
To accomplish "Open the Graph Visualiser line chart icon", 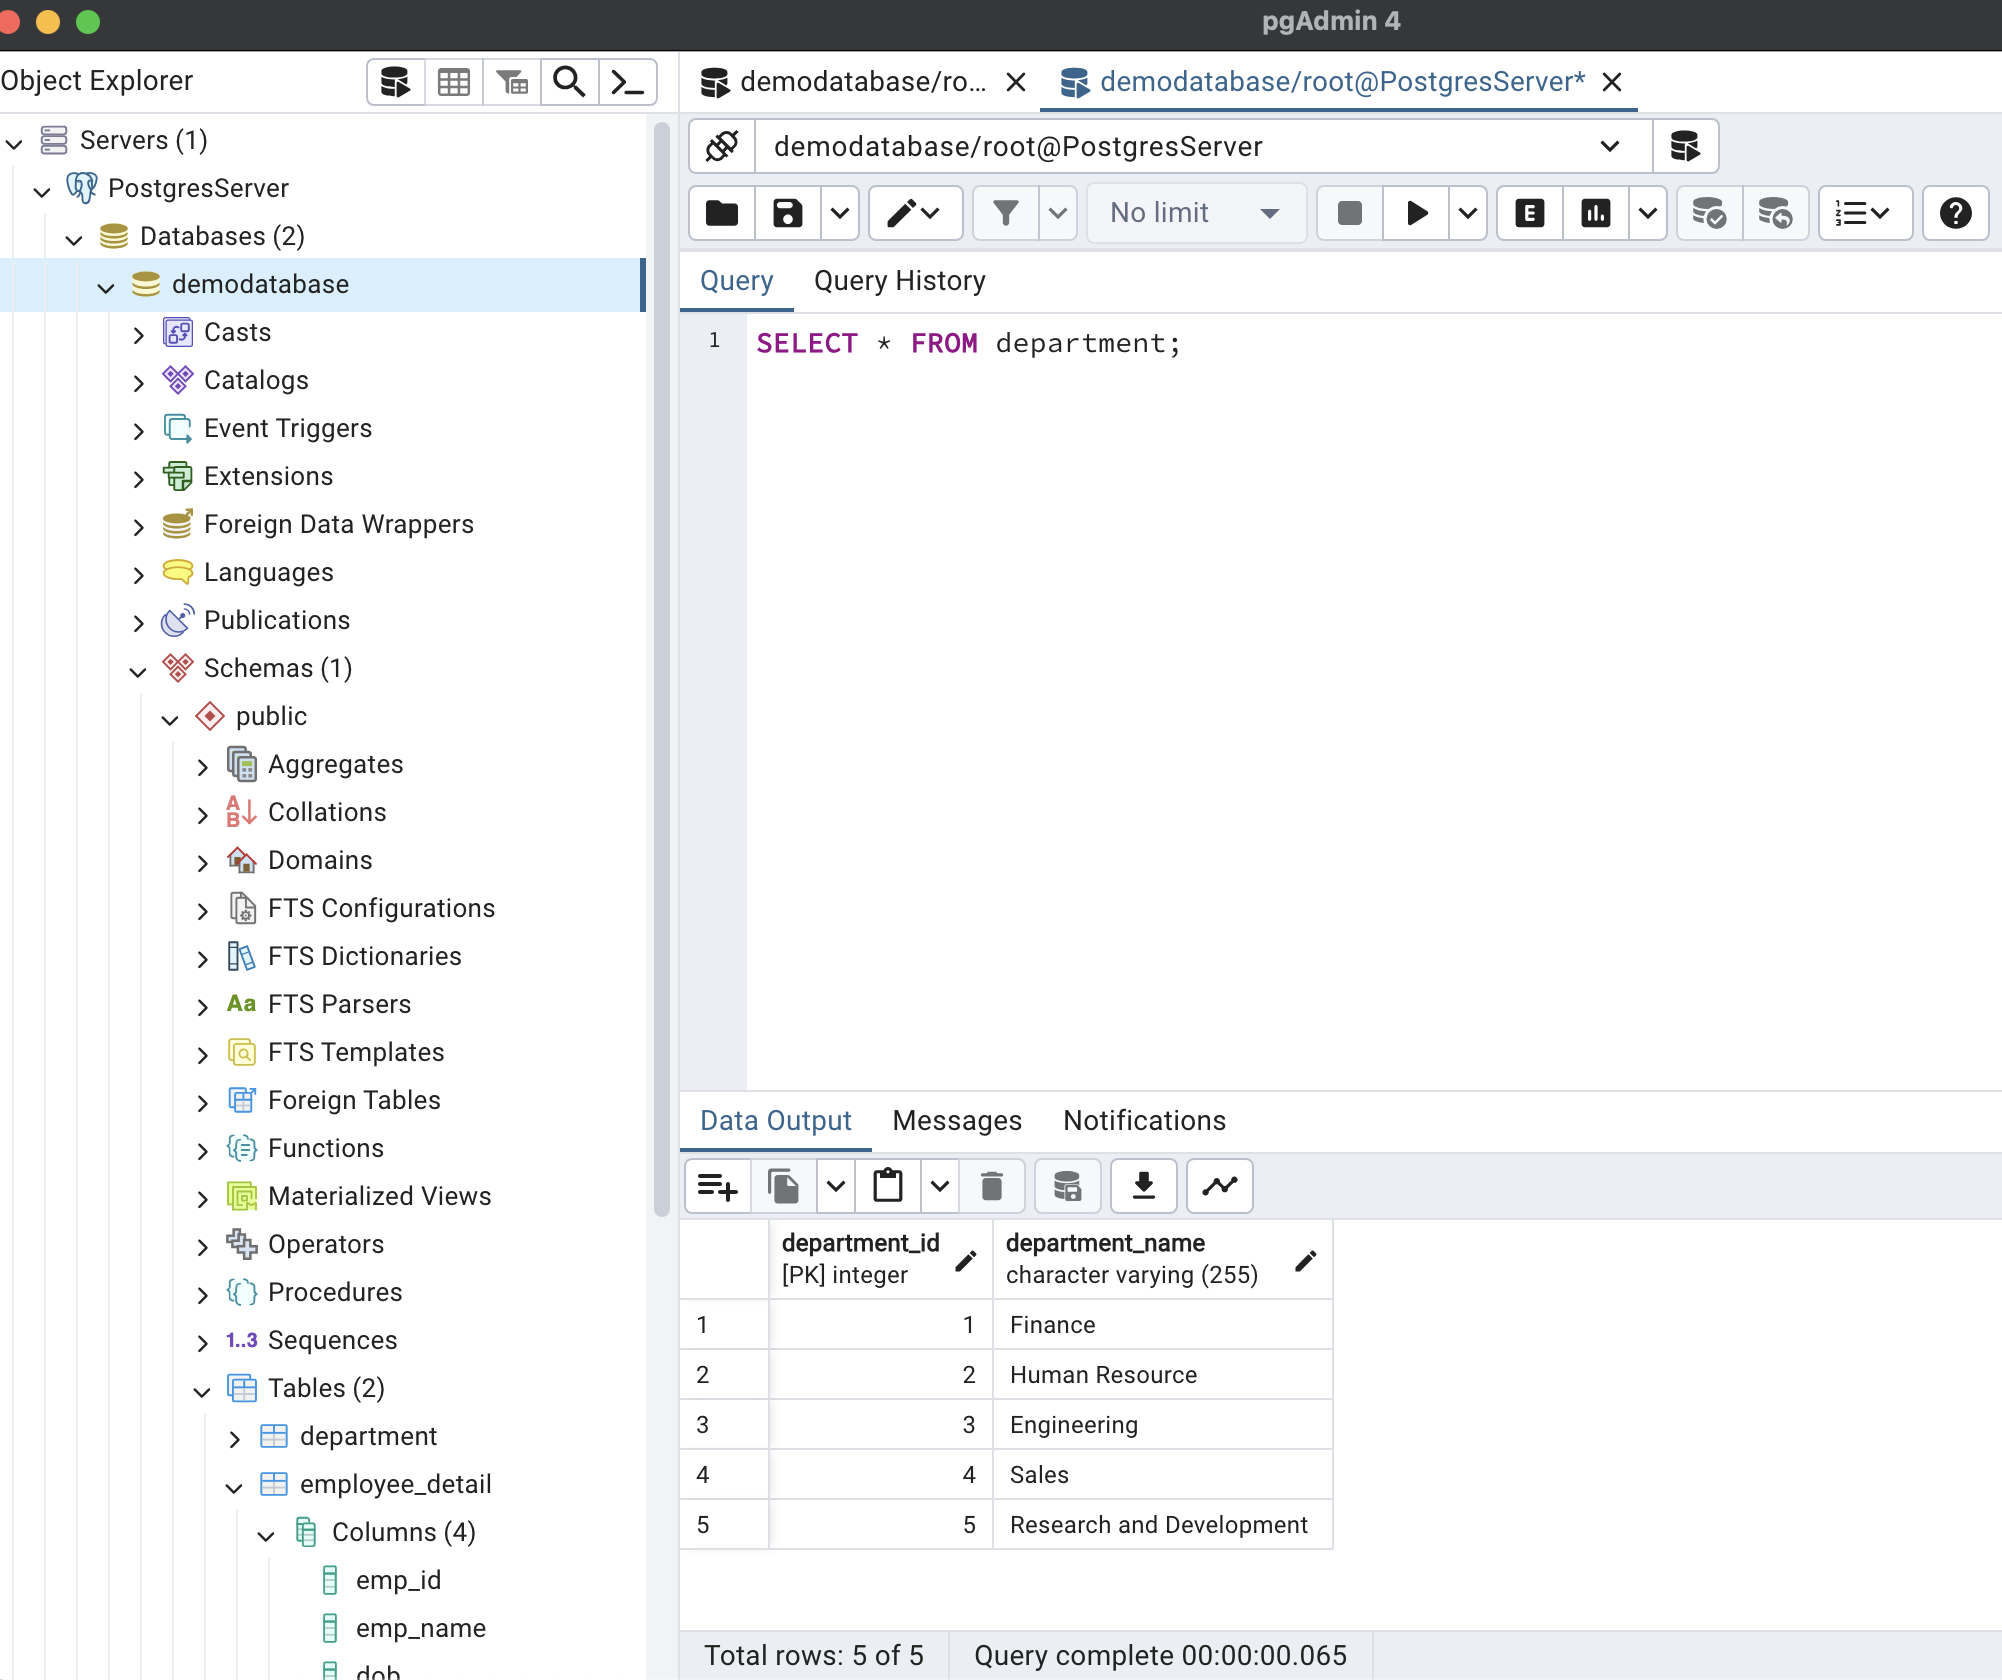I will tap(1220, 1187).
